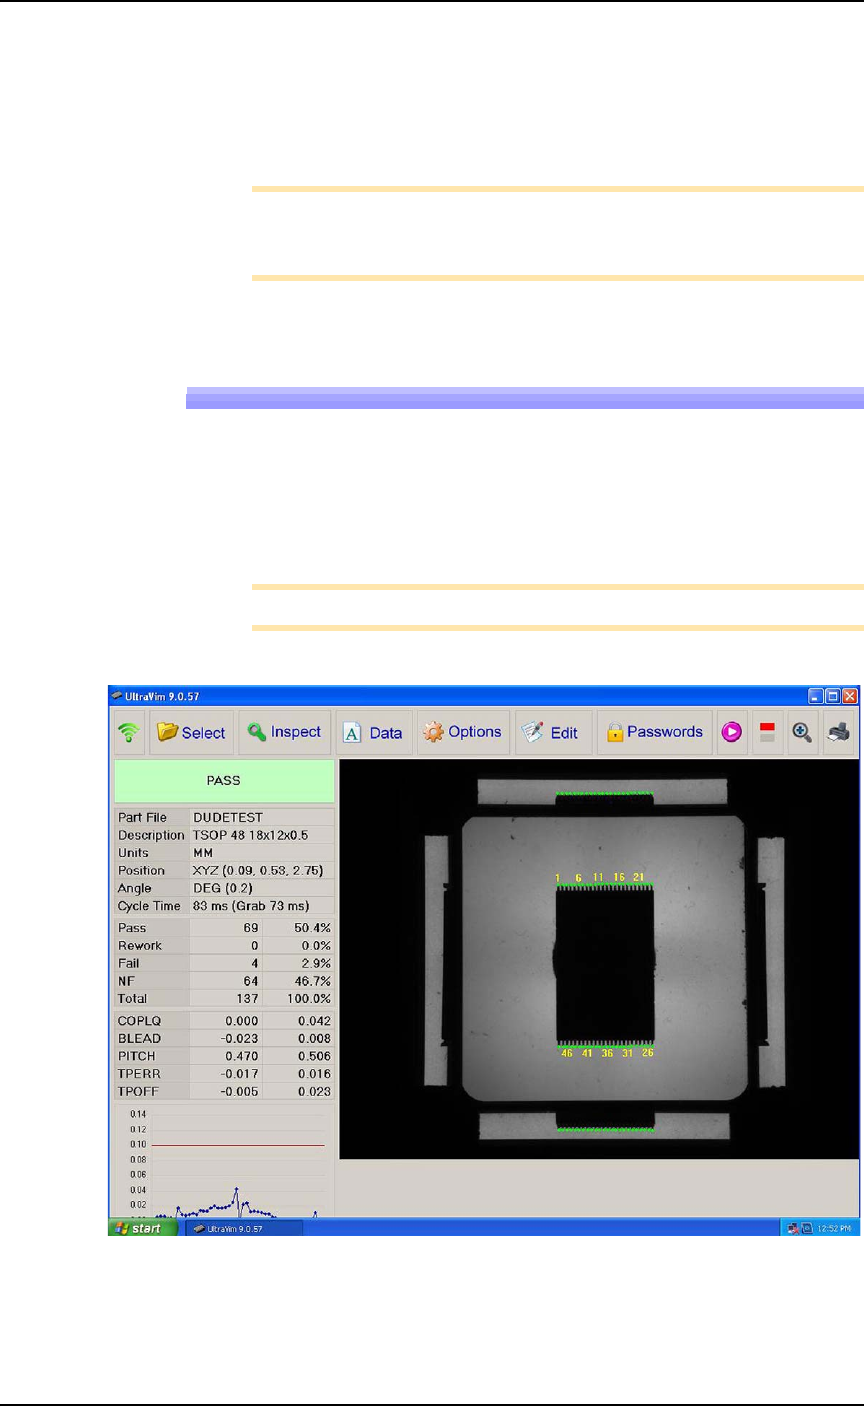864x1407 pixels.
Task: Click the Edit toolbar button
Action: 552,733
